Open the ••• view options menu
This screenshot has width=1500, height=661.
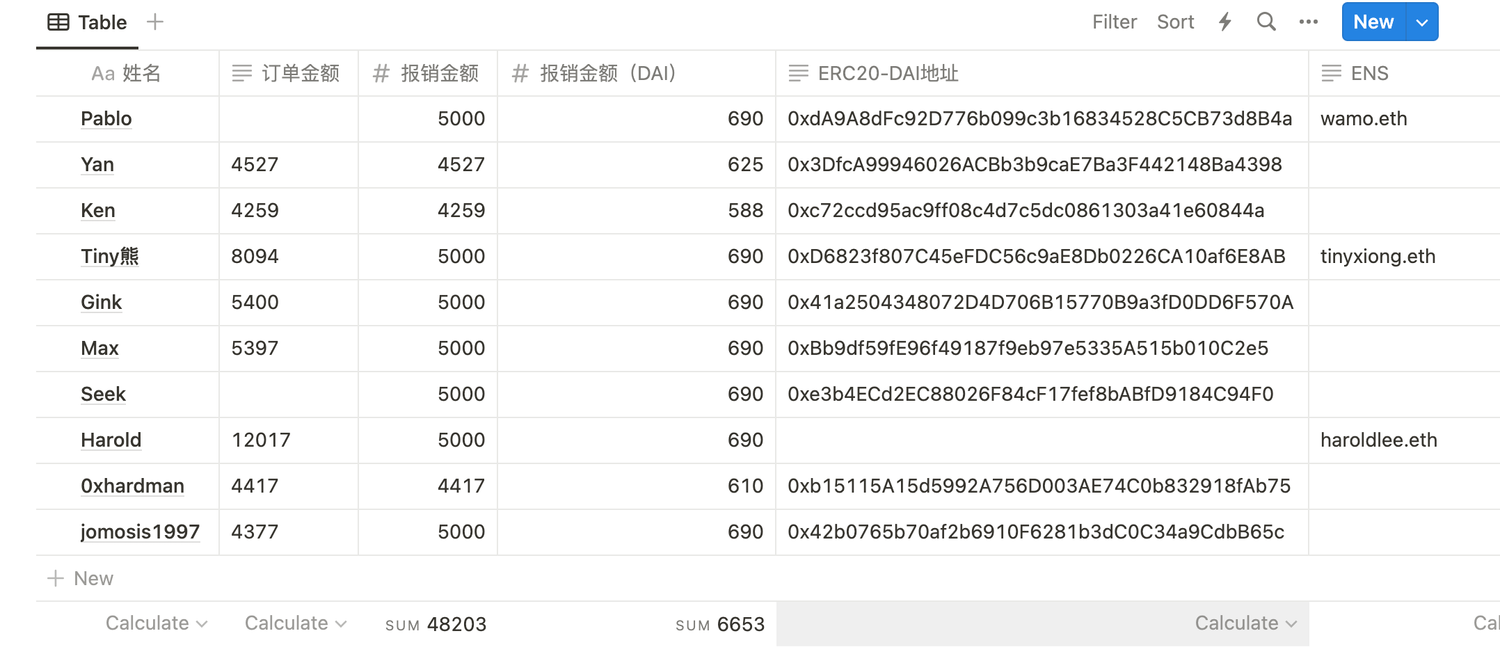(1308, 21)
